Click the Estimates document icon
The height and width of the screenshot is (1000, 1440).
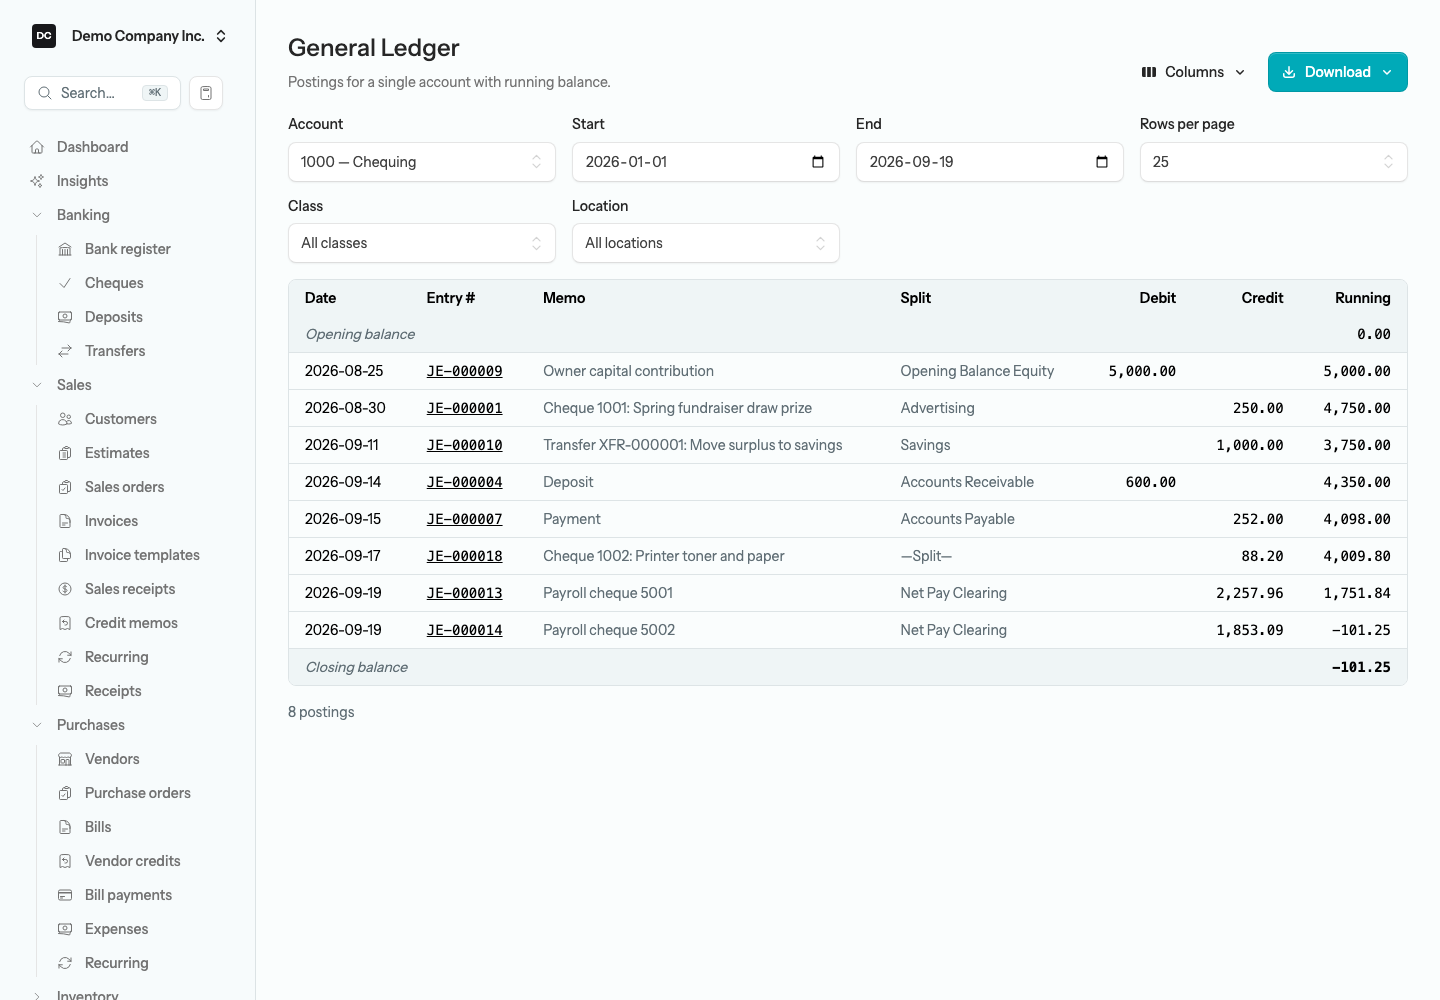pyautogui.click(x=65, y=453)
